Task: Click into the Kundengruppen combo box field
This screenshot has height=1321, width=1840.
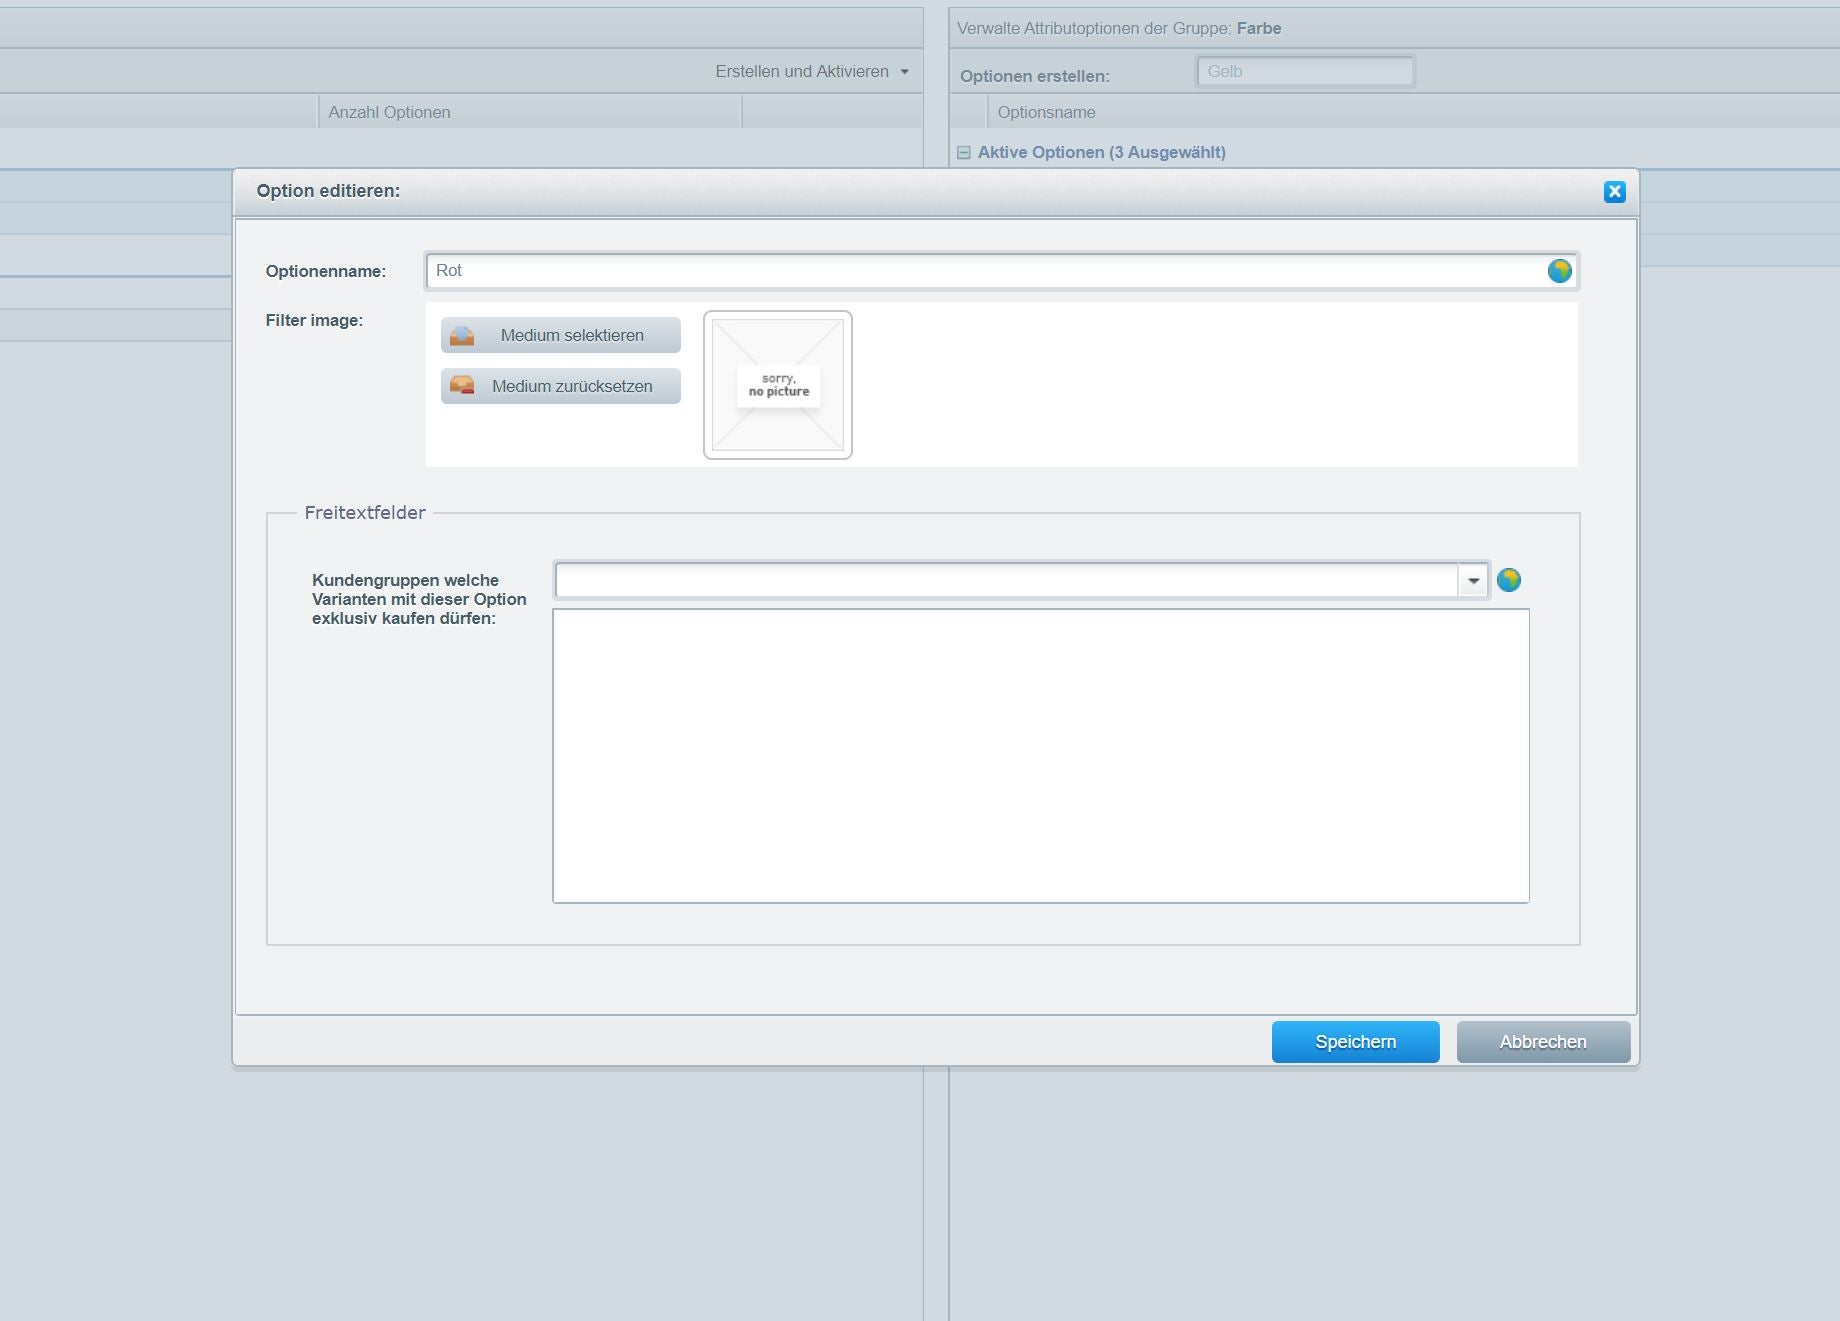Action: (x=1007, y=581)
